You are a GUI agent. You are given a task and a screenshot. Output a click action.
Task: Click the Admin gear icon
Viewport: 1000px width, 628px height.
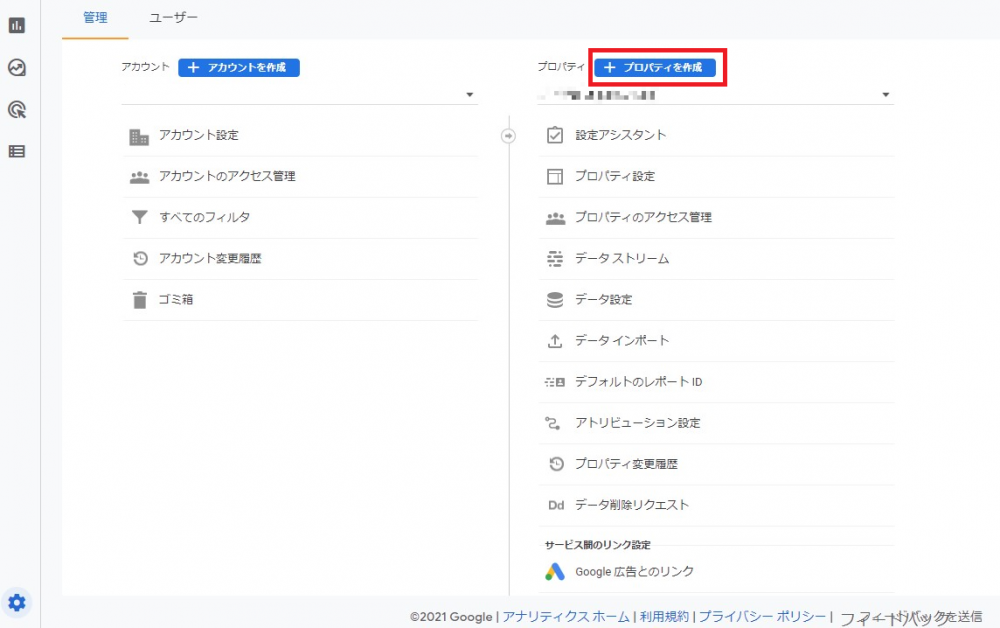17,602
